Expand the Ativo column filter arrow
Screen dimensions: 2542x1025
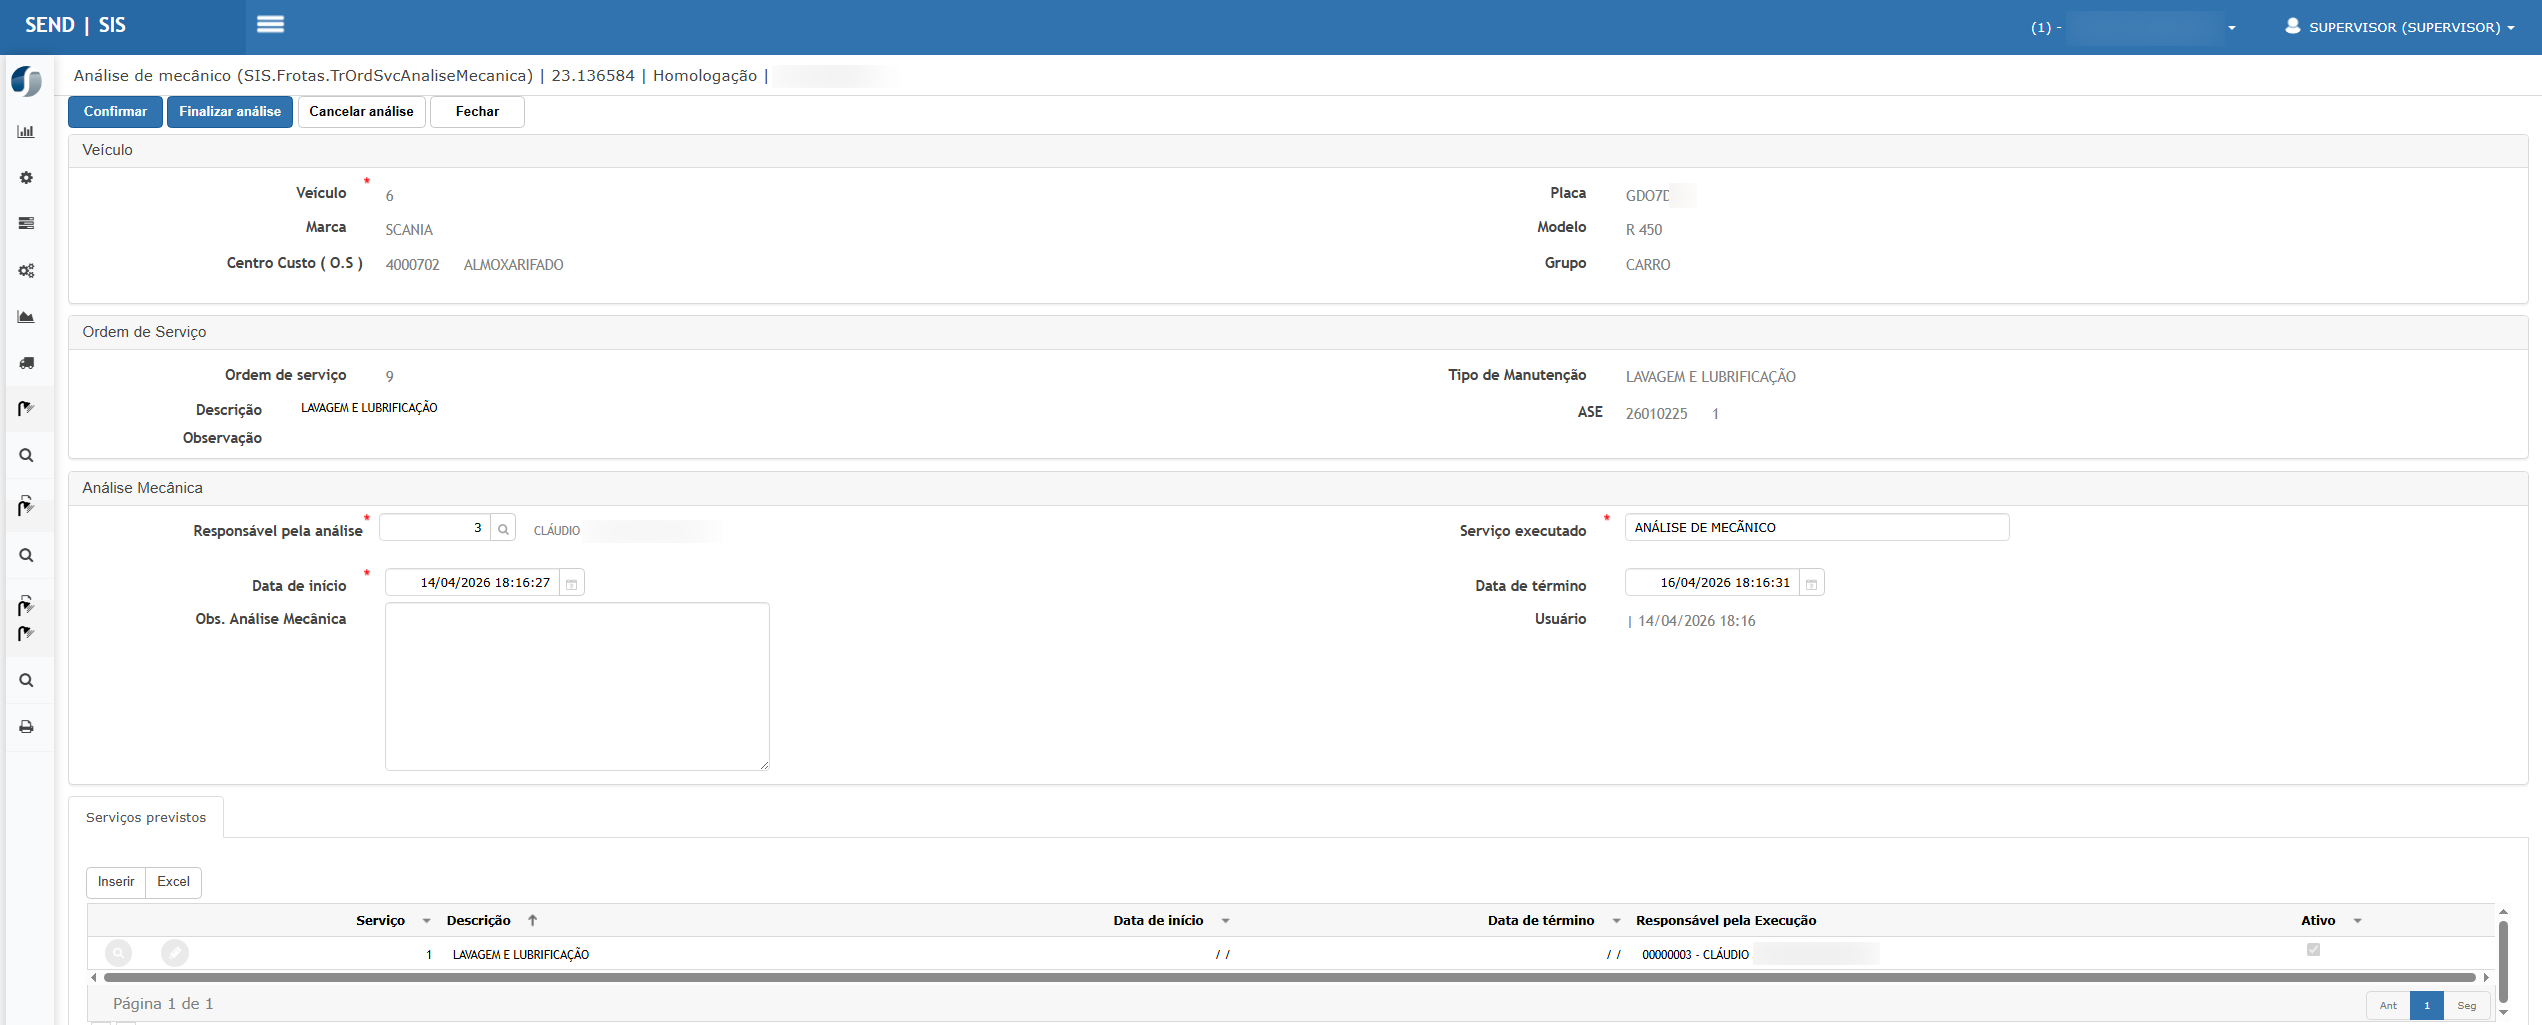coord(2357,921)
